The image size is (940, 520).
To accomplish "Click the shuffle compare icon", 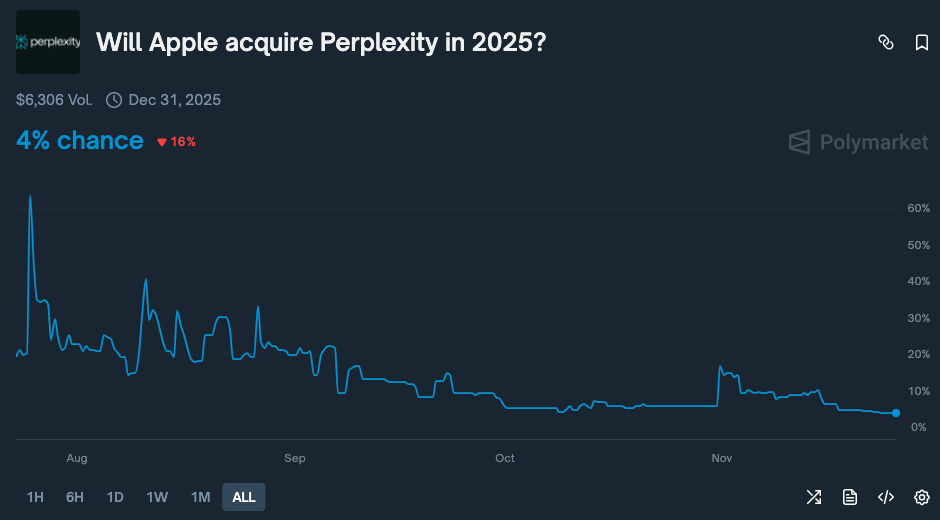I will pos(814,497).
